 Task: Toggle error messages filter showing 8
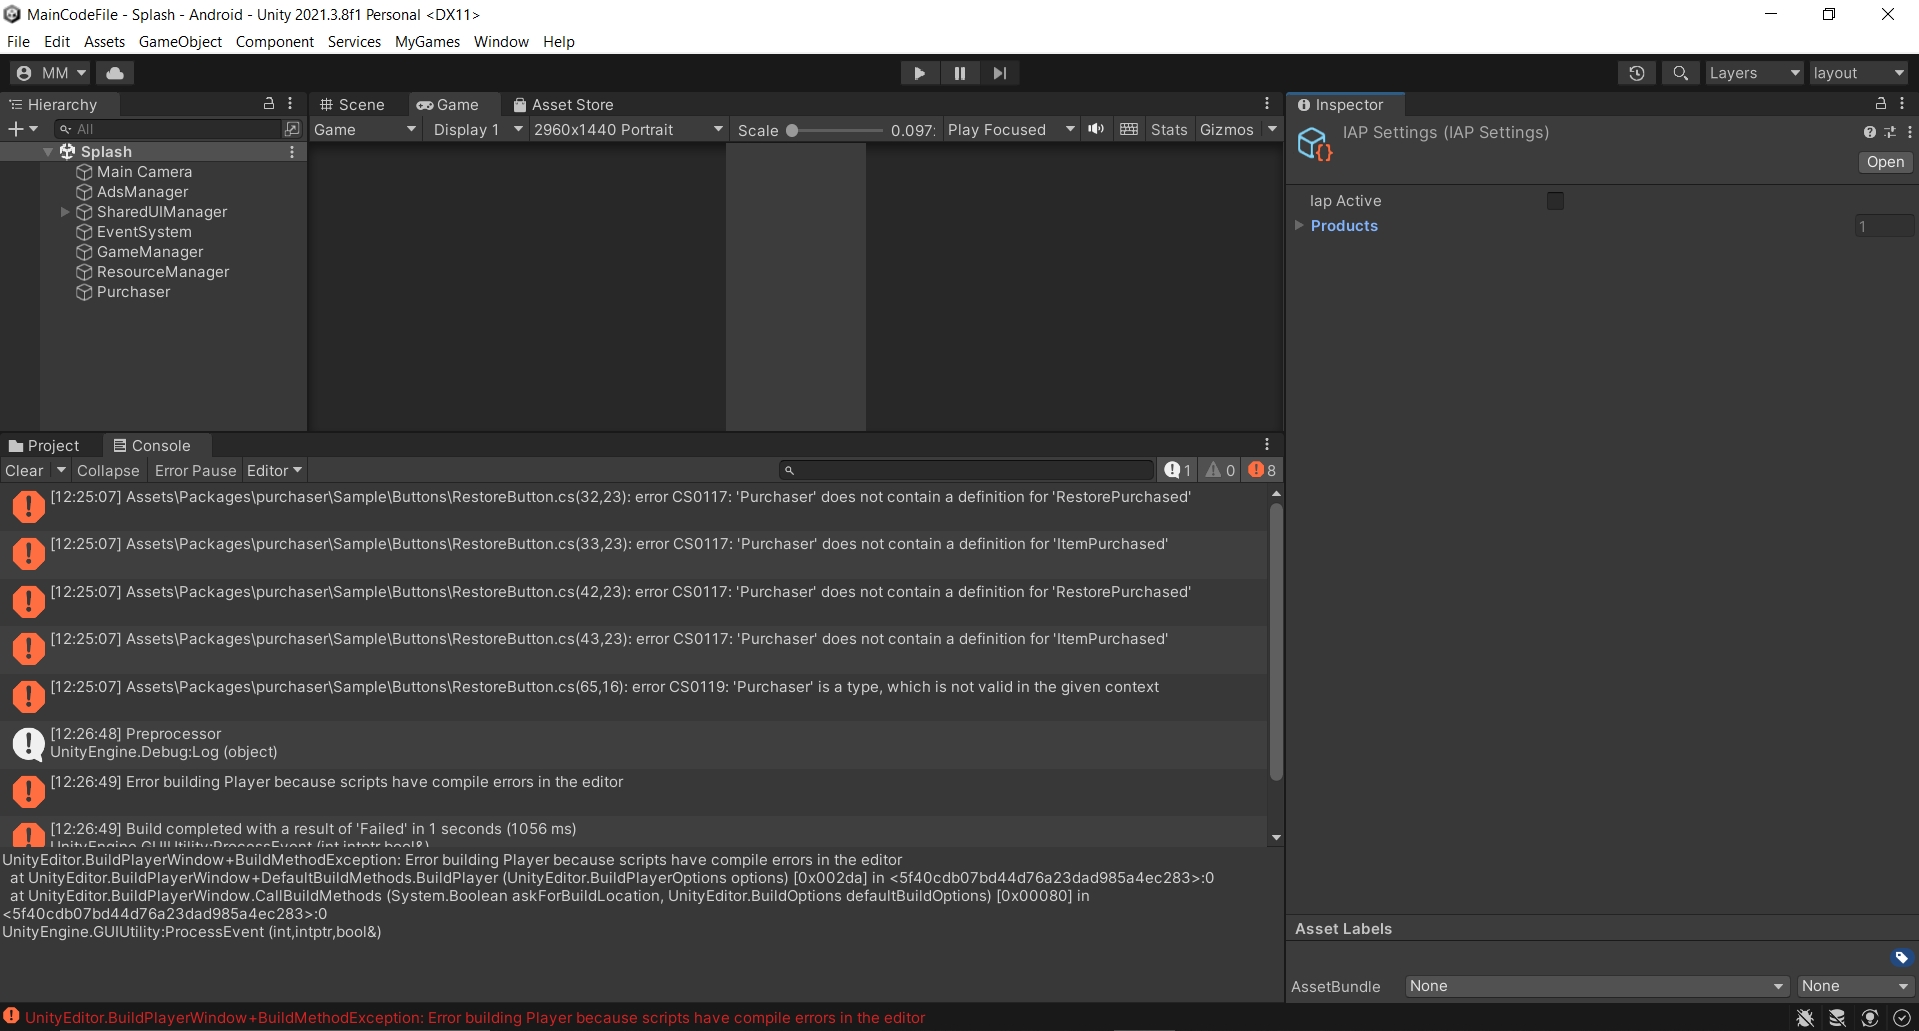(1262, 470)
